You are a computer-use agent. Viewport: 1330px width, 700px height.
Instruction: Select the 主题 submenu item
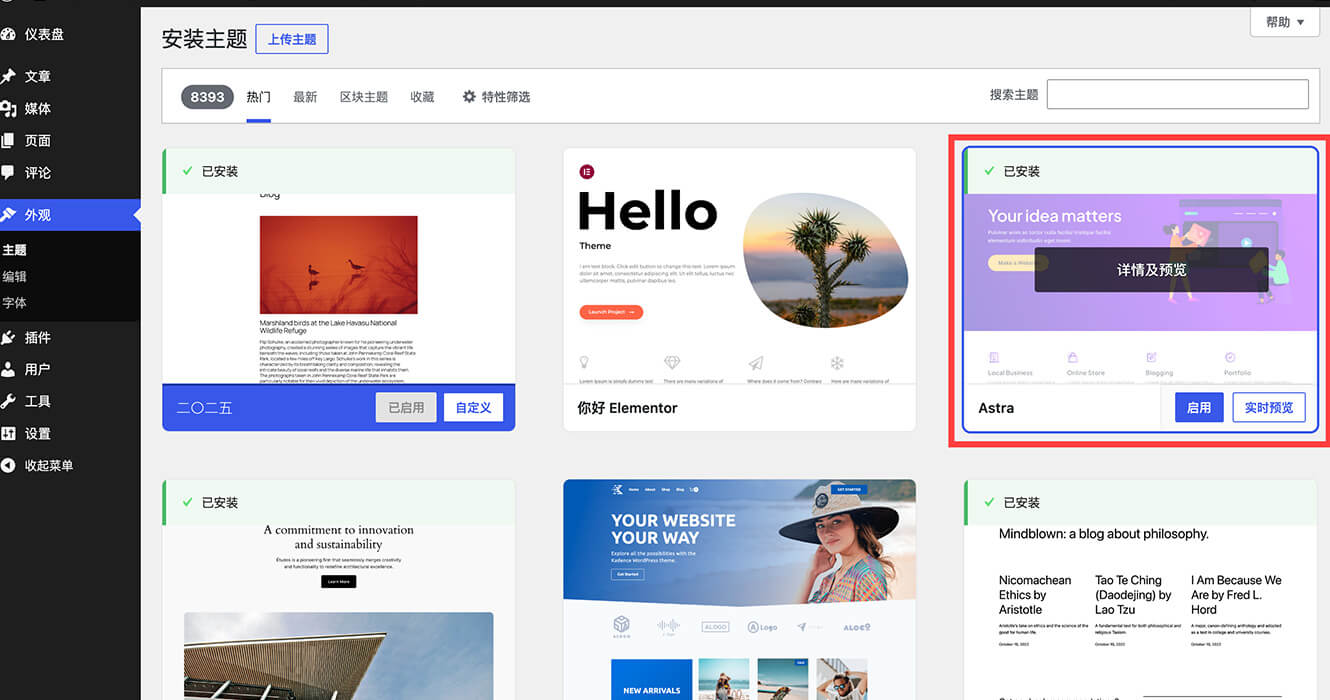[x=14, y=250]
